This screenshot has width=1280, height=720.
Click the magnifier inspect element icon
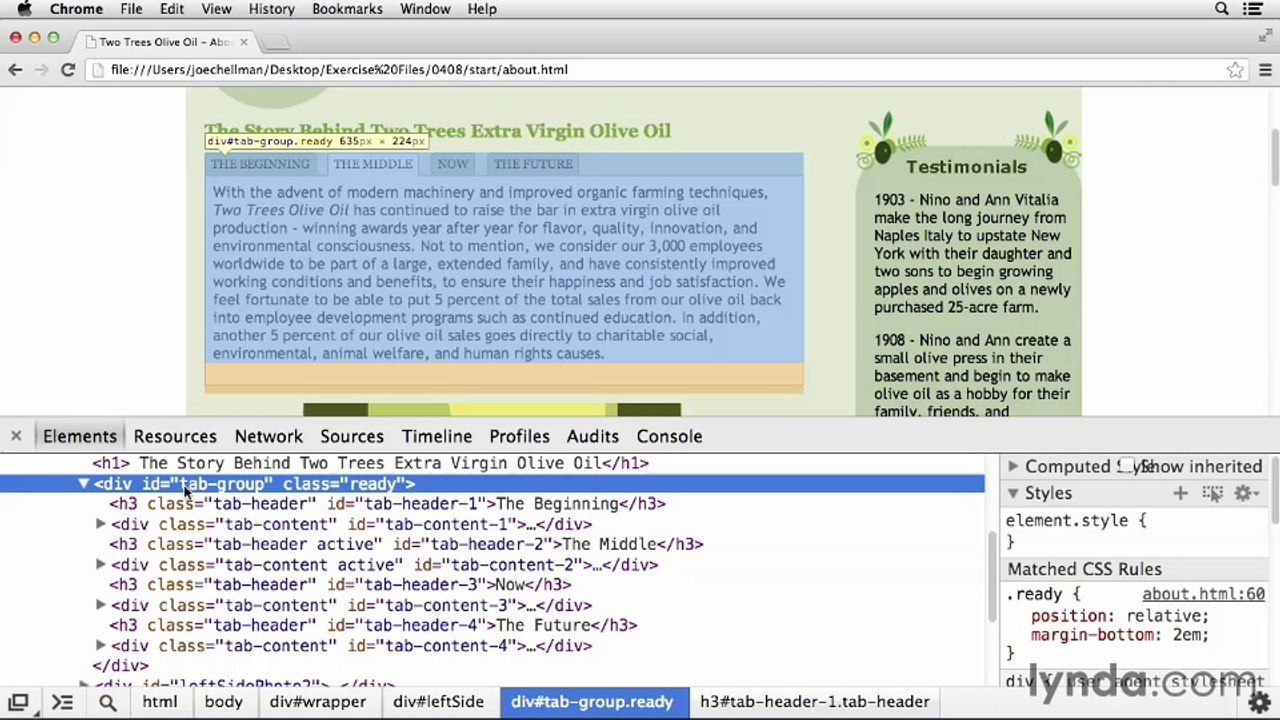pos(107,702)
